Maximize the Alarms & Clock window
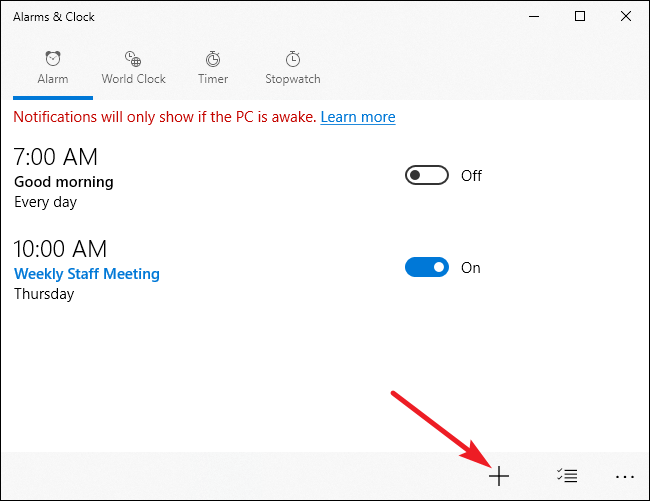650x501 pixels. coord(580,16)
